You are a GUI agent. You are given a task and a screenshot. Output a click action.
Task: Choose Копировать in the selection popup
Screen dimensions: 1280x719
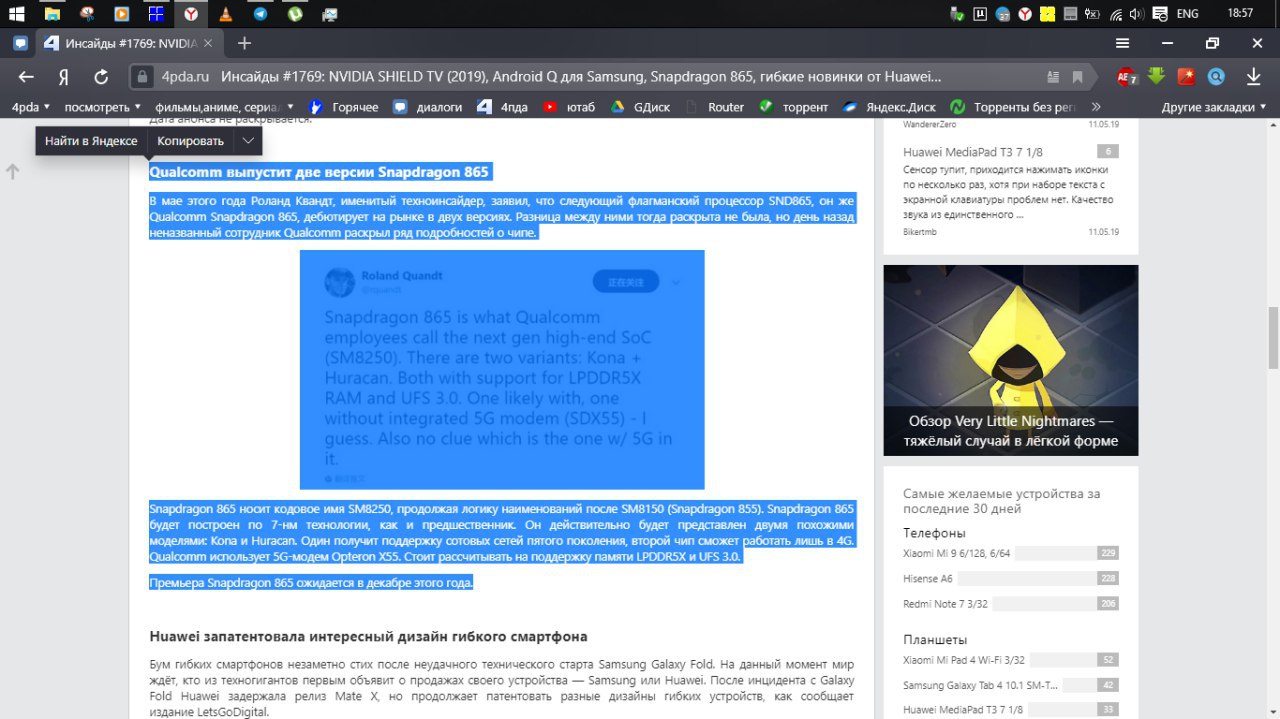(190, 141)
